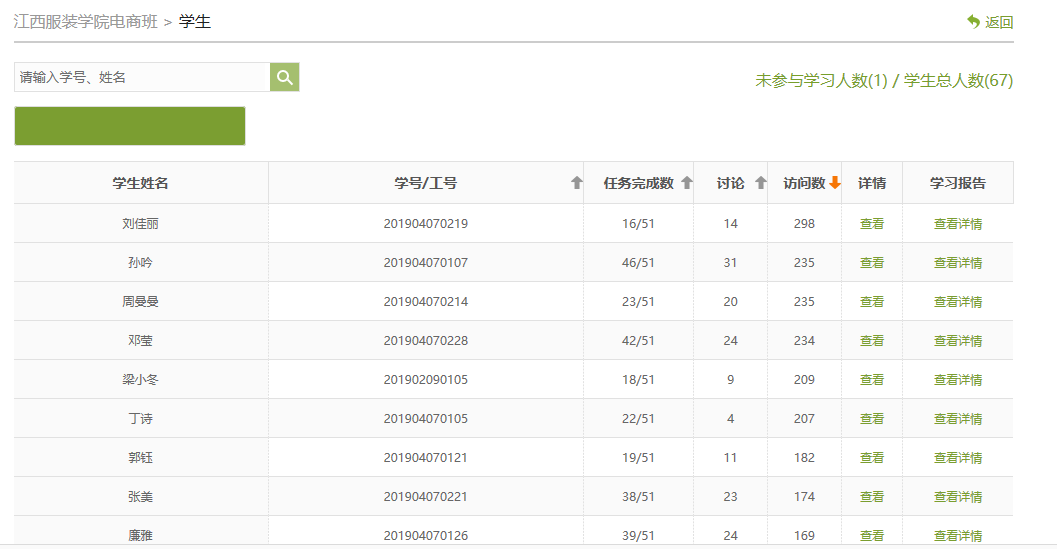
Task: View 查看 details for 梁小冬
Action: [872, 380]
